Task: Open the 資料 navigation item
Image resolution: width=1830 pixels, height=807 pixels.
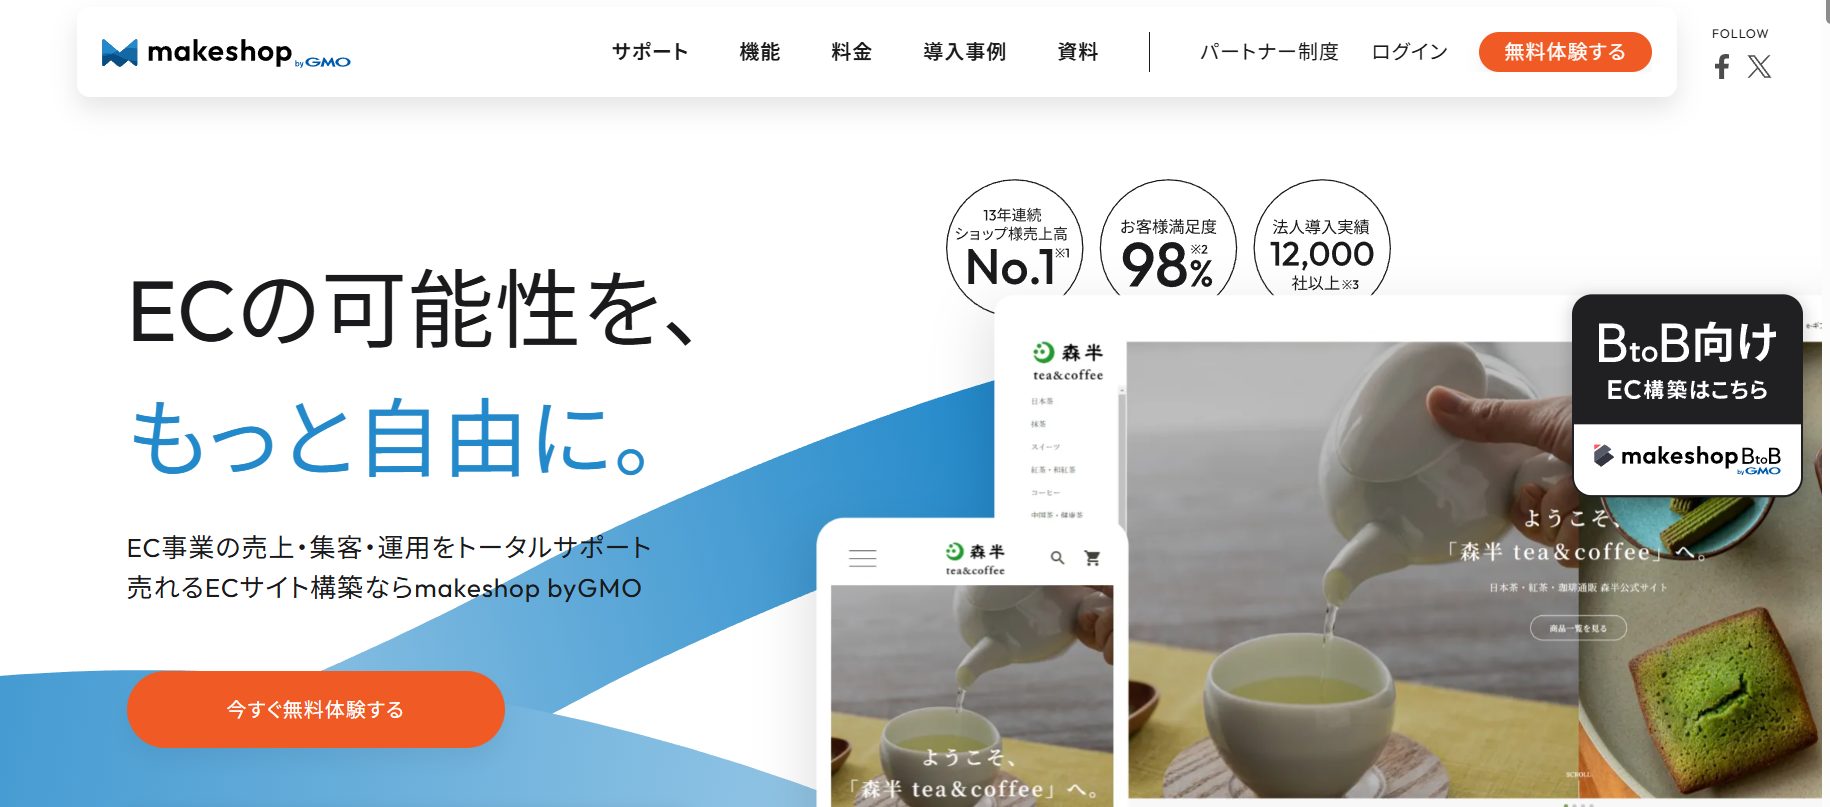Action: click(x=1077, y=52)
